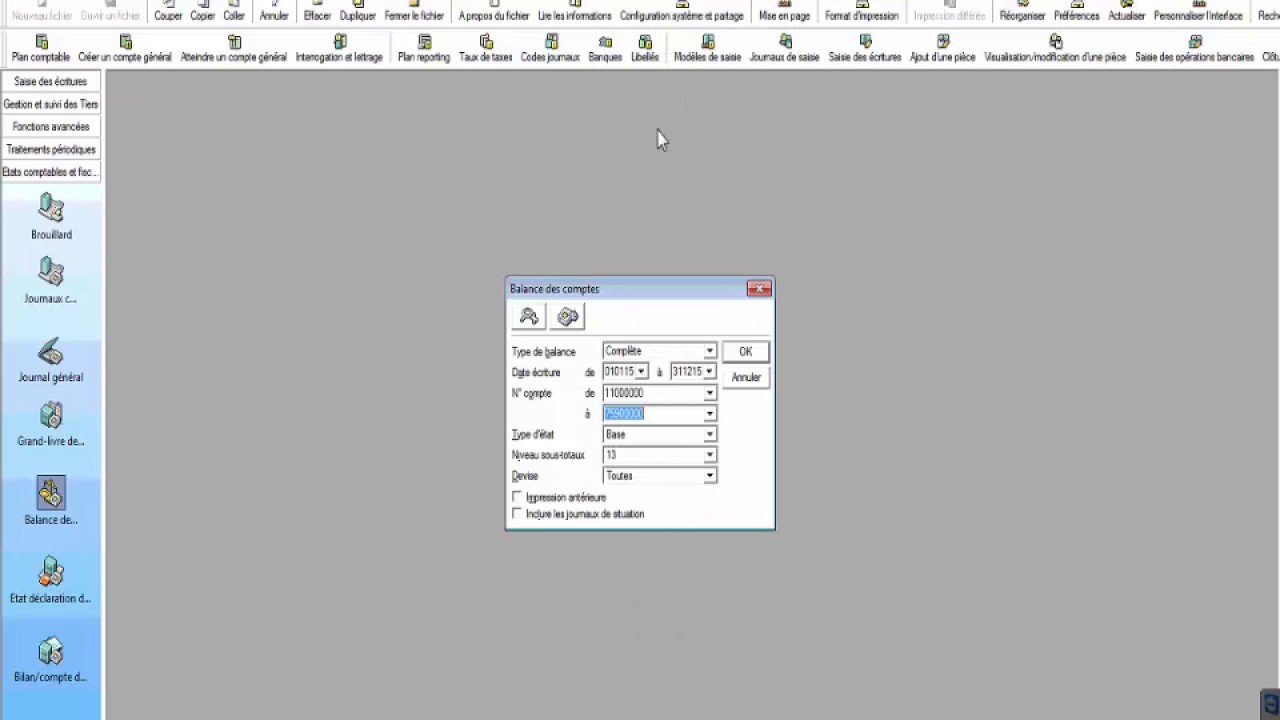Select the Traitements périodiques tab

pos(50,149)
